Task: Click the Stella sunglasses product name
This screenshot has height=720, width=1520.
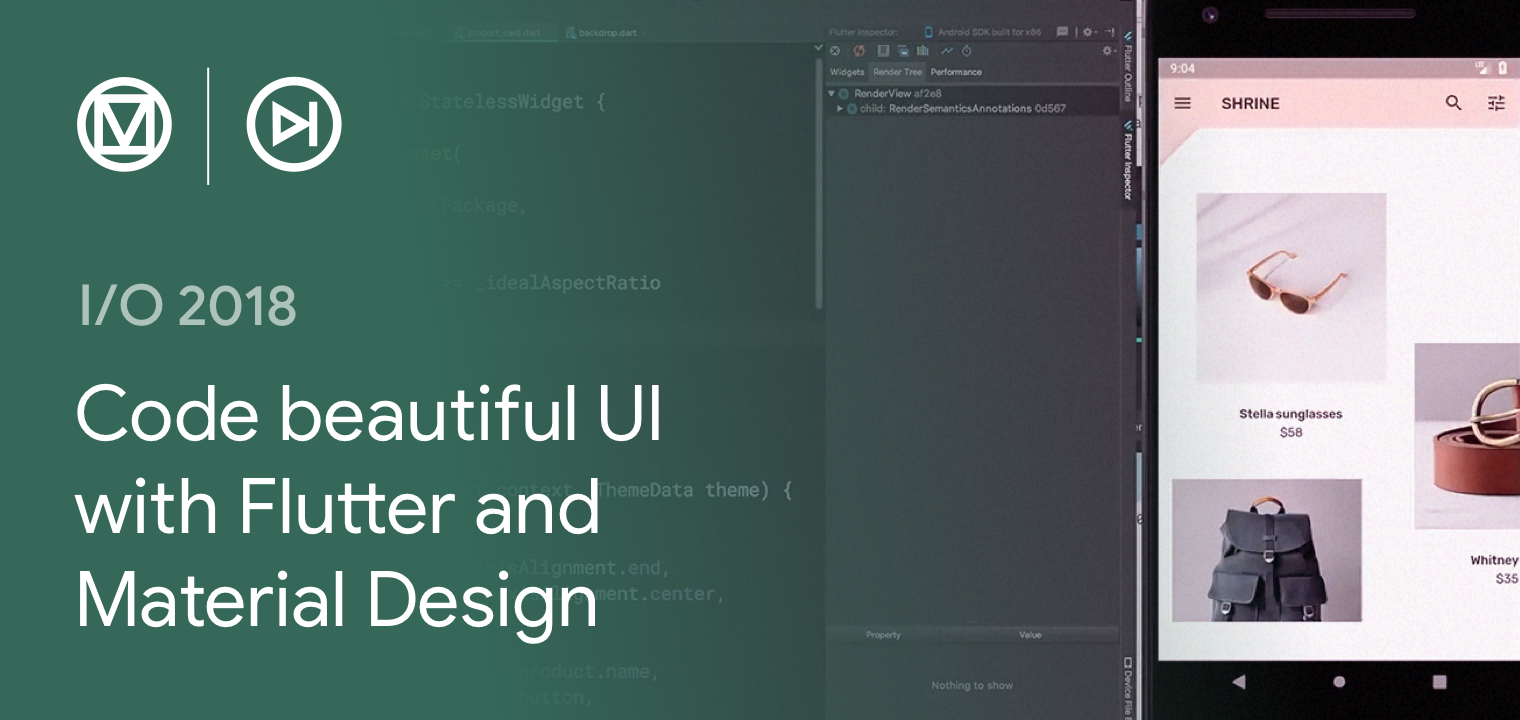Action: point(1291,414)
